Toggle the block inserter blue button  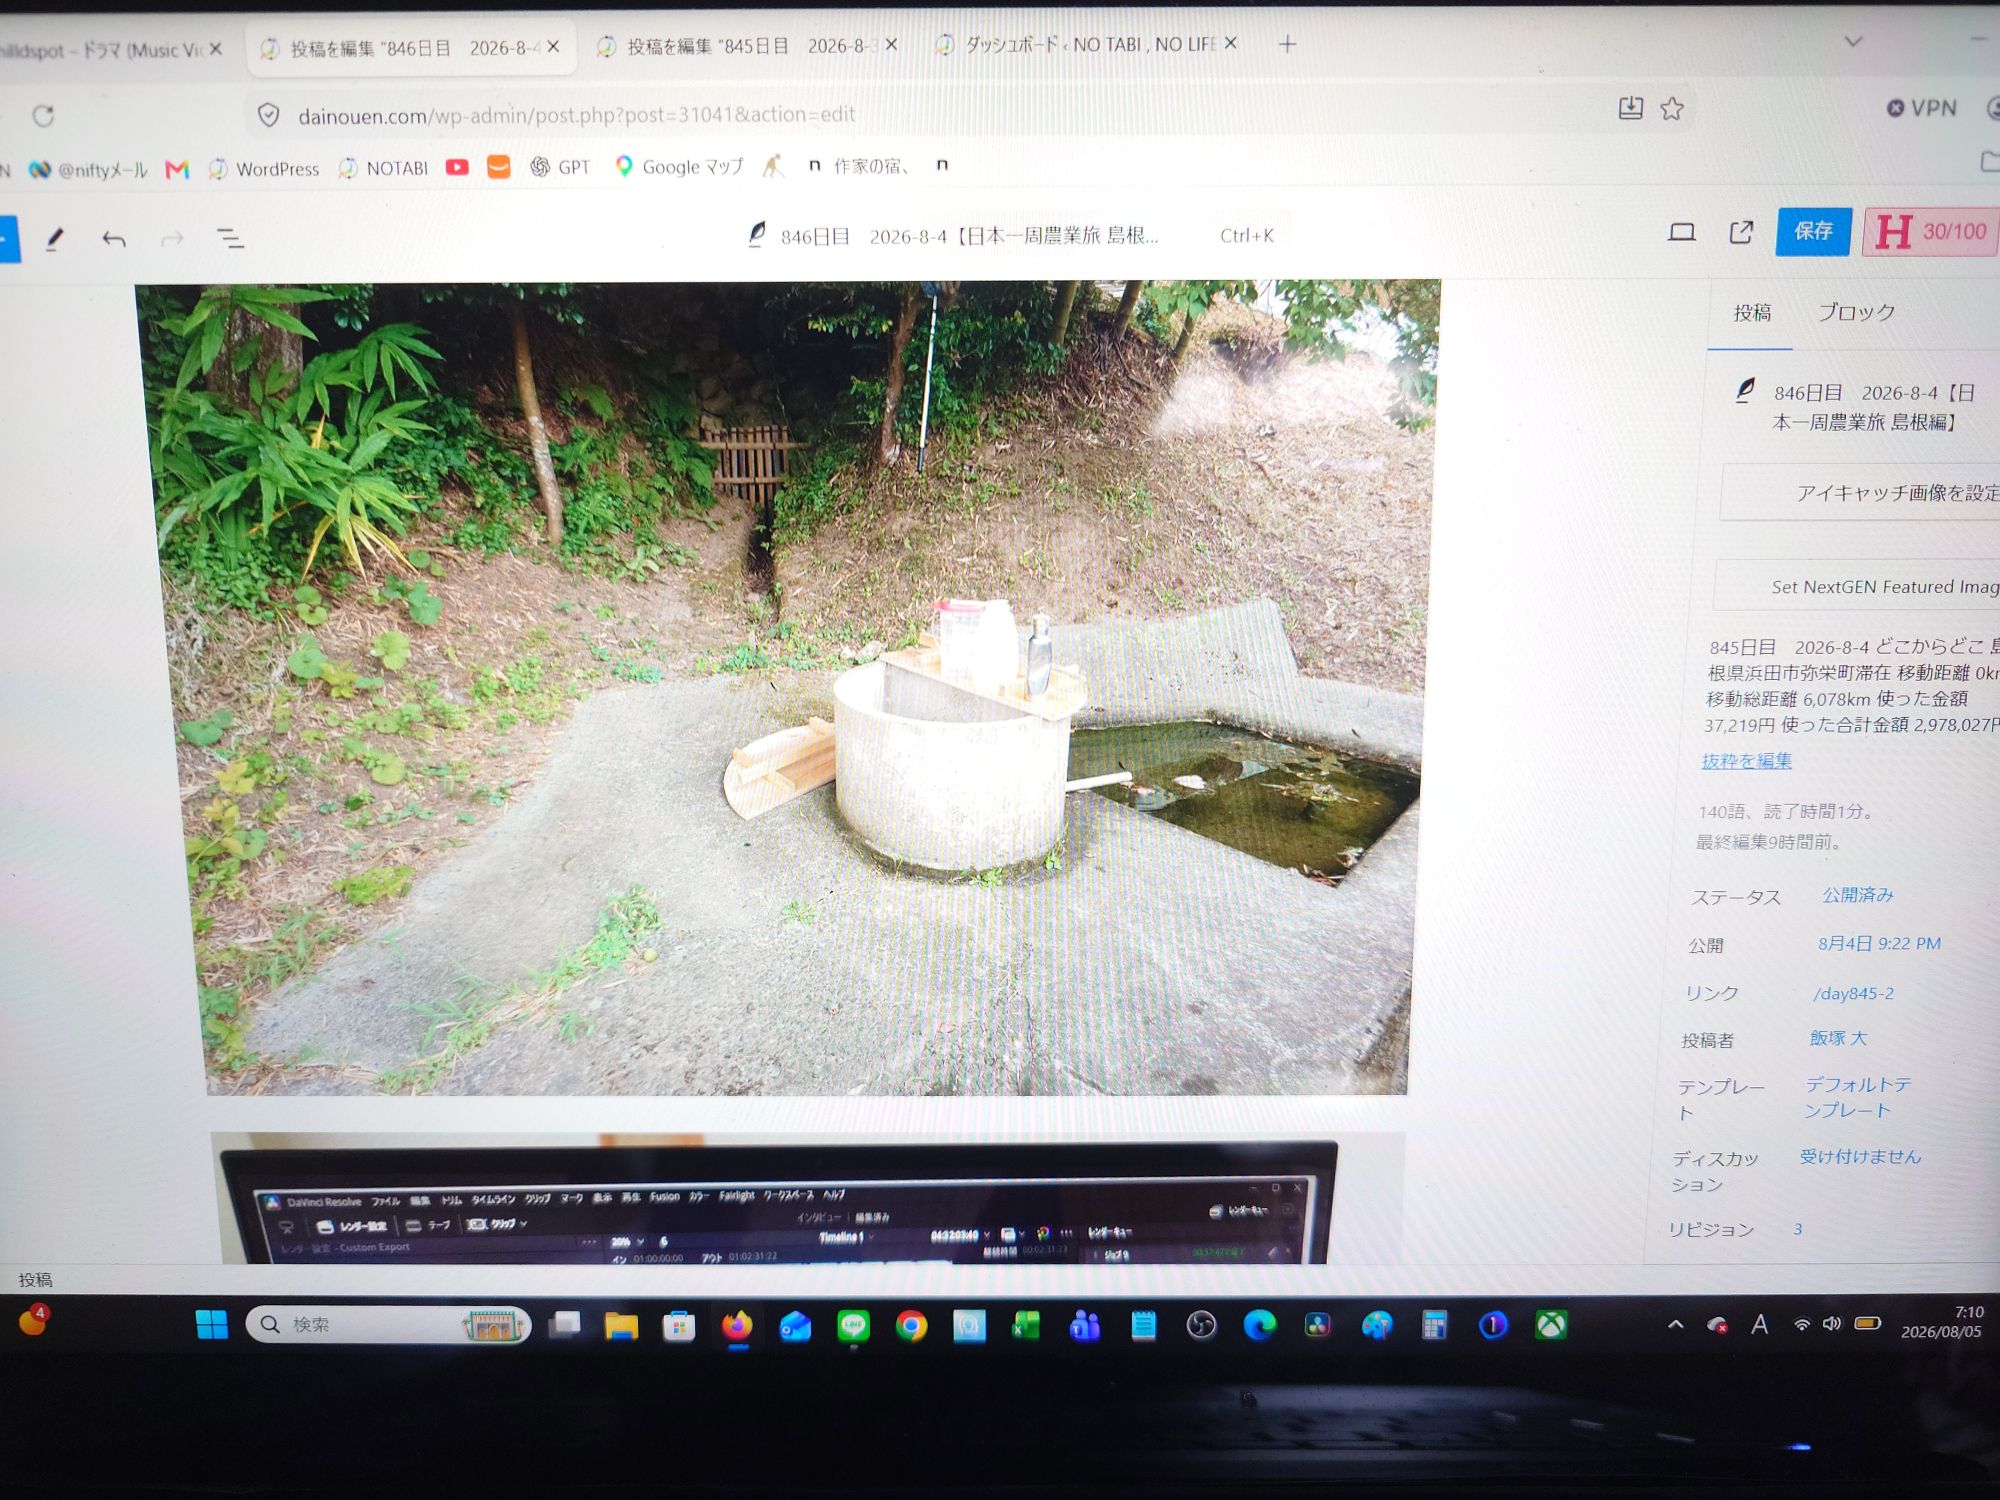pos(8,238)
